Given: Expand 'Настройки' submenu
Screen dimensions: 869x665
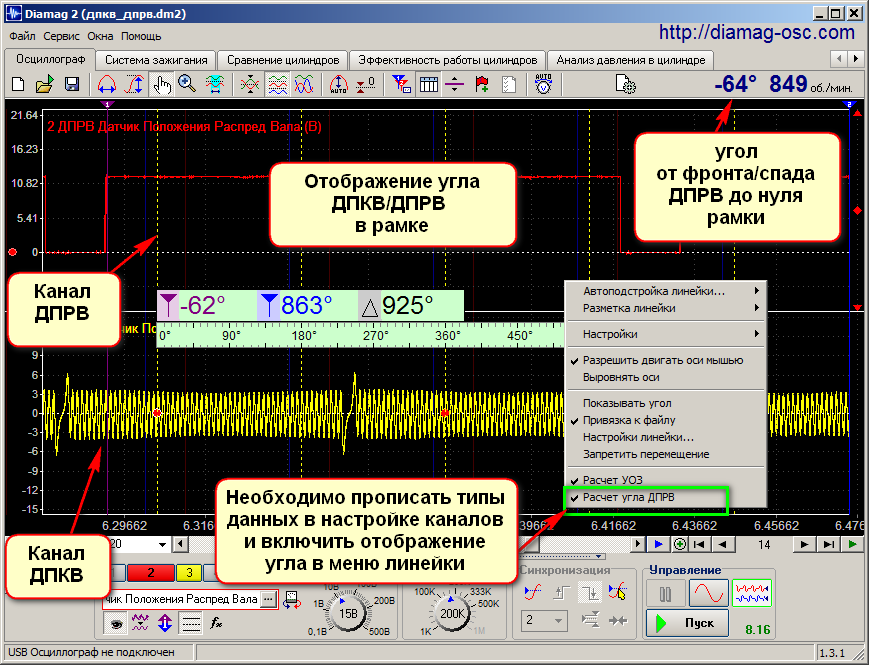Looking at the screenshot, I should tap(665, 334).
